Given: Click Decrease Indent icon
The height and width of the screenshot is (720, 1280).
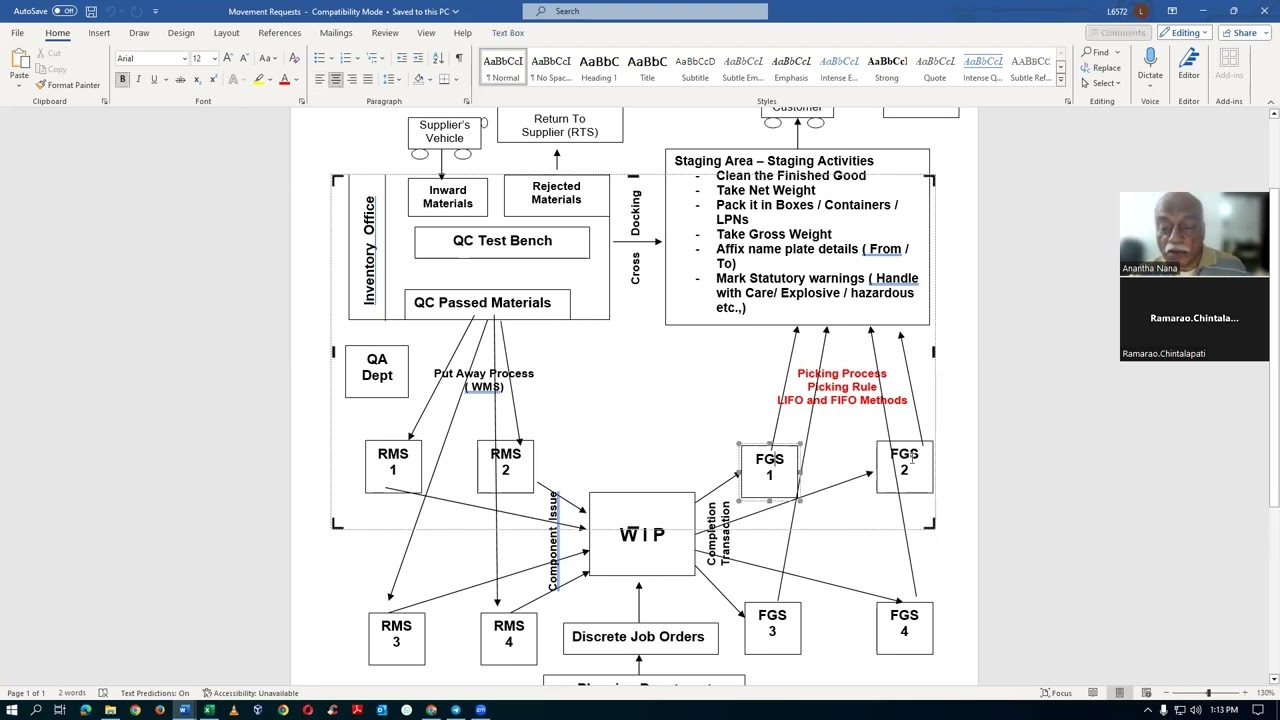Looking at the screenshot, I should (401, 58).
